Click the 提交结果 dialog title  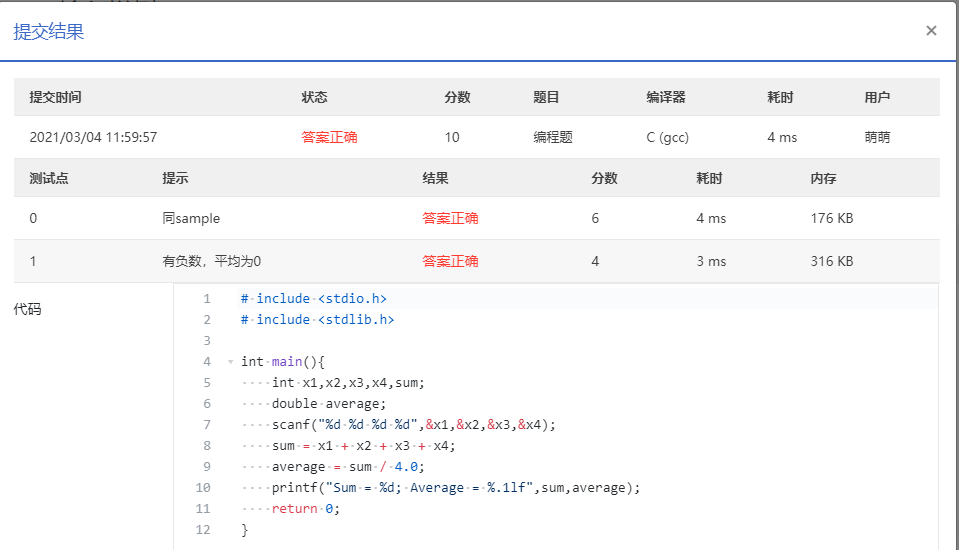pyautogui.click(x=49, y=31)
